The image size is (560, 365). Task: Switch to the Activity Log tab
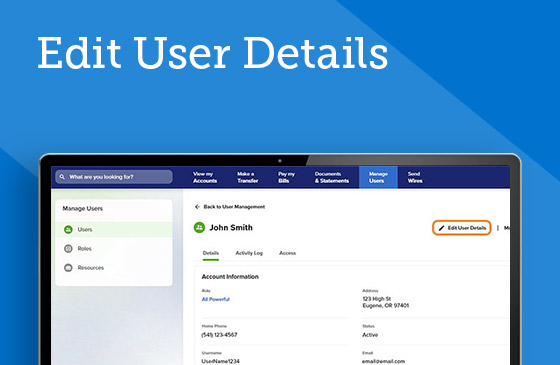(249, 253)
